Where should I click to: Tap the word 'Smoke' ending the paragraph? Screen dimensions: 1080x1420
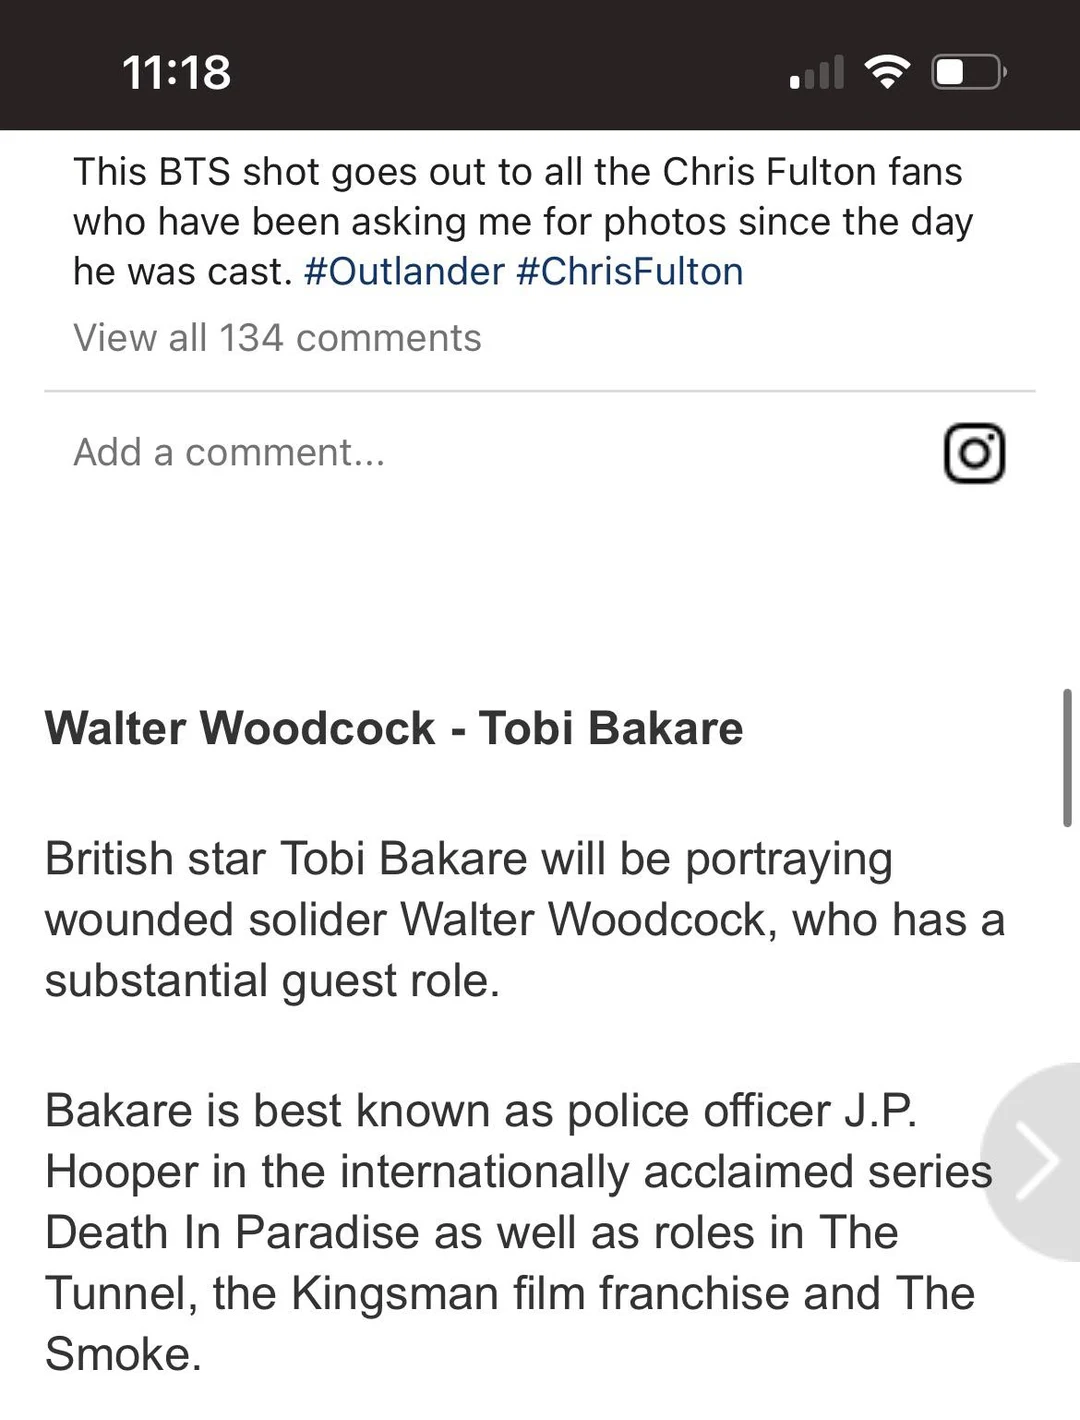pos(118,1355)
